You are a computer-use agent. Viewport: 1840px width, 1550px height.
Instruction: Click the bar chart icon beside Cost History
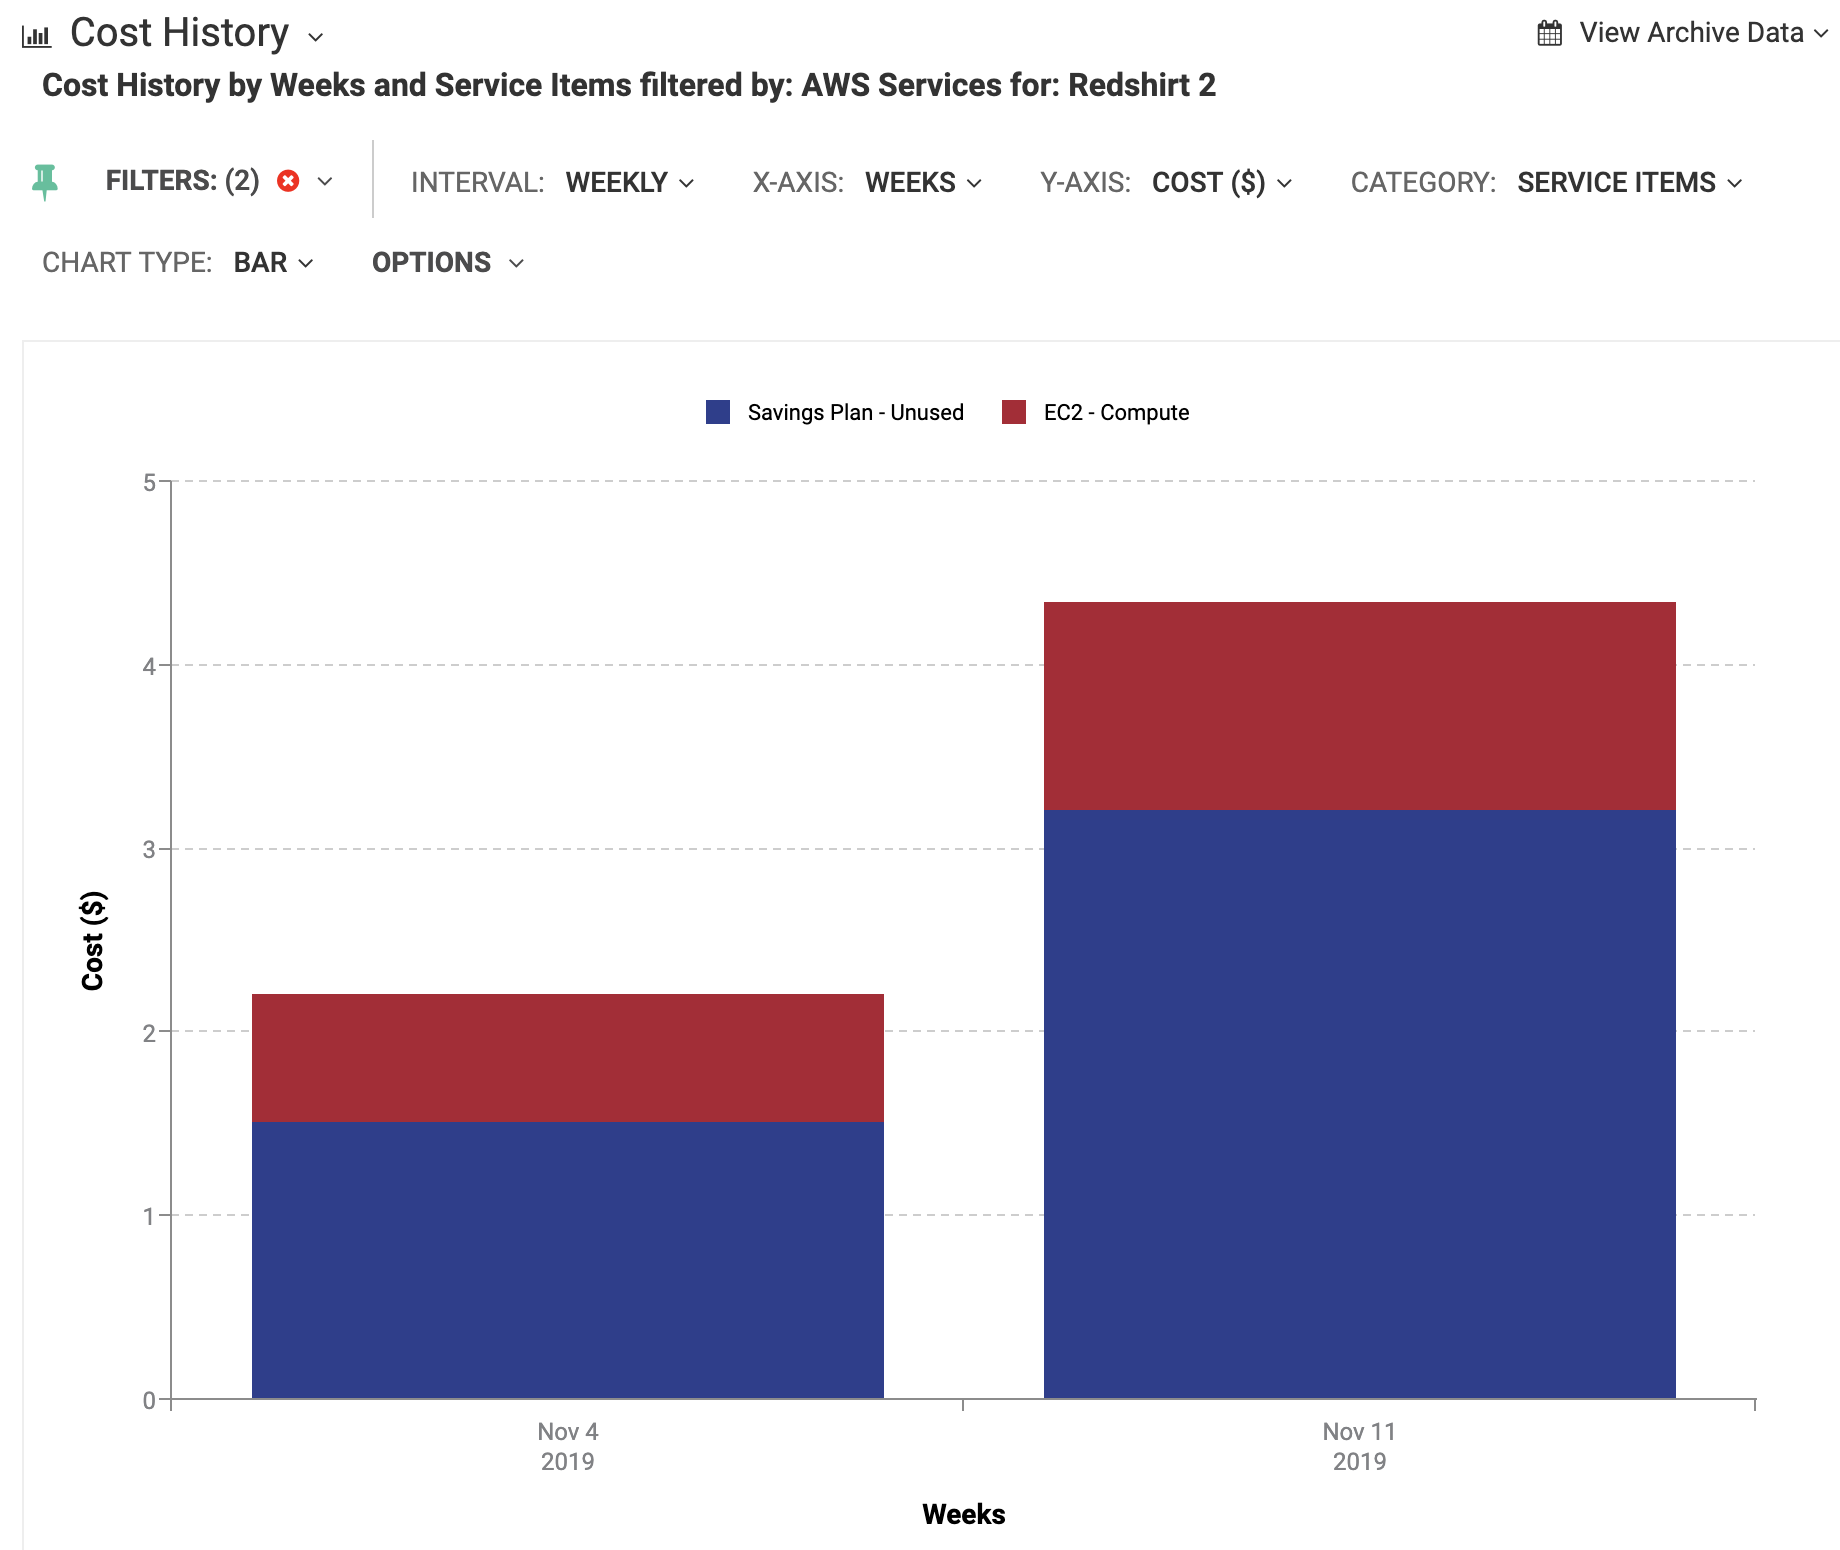click(x=37, y=33)
